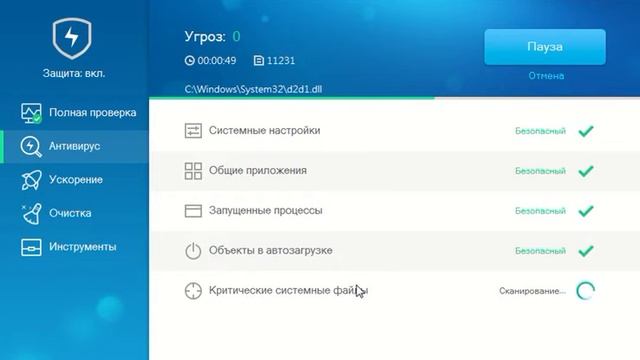The image size is (640, 360).
Task: Cancel the scan via Отмена link
Action: (x=546, y=76)
